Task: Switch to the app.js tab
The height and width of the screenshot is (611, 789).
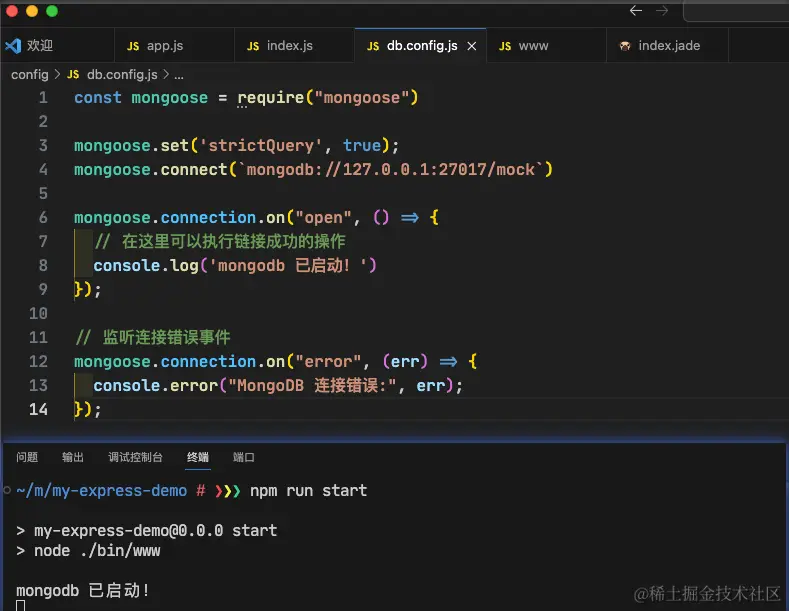Action: pos(174,46)
